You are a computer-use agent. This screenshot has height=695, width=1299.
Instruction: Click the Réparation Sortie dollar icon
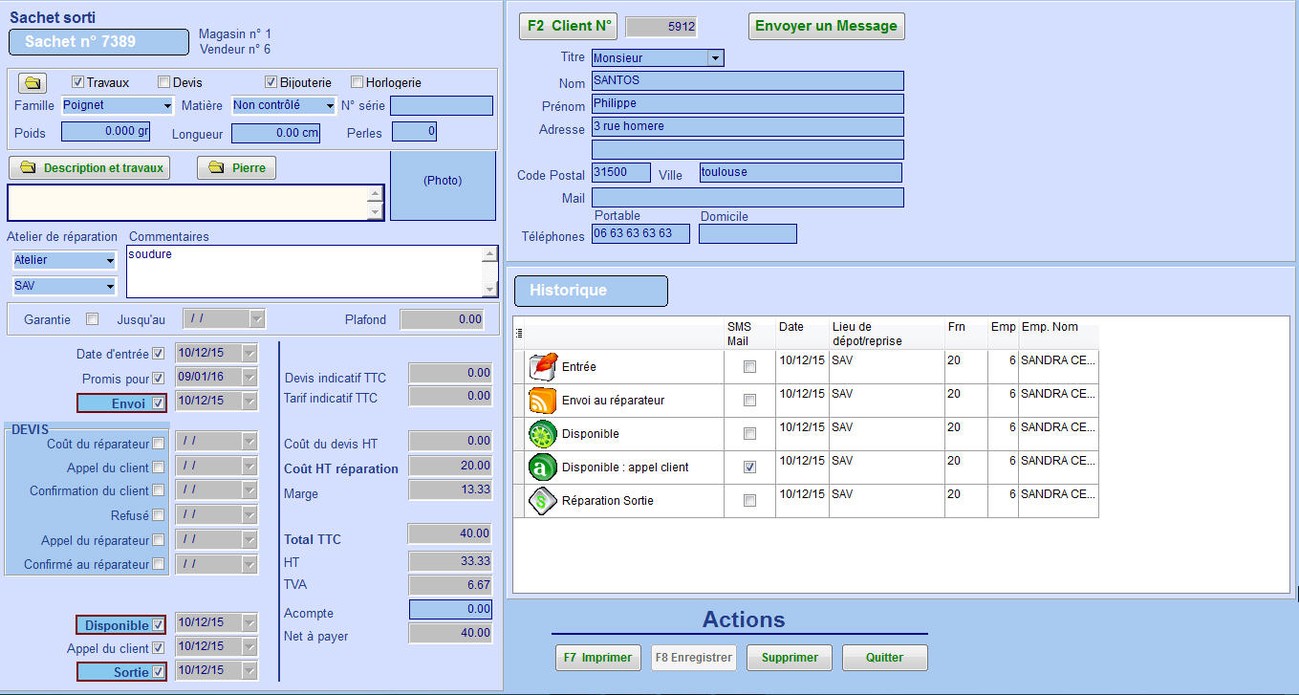[542, 500]
